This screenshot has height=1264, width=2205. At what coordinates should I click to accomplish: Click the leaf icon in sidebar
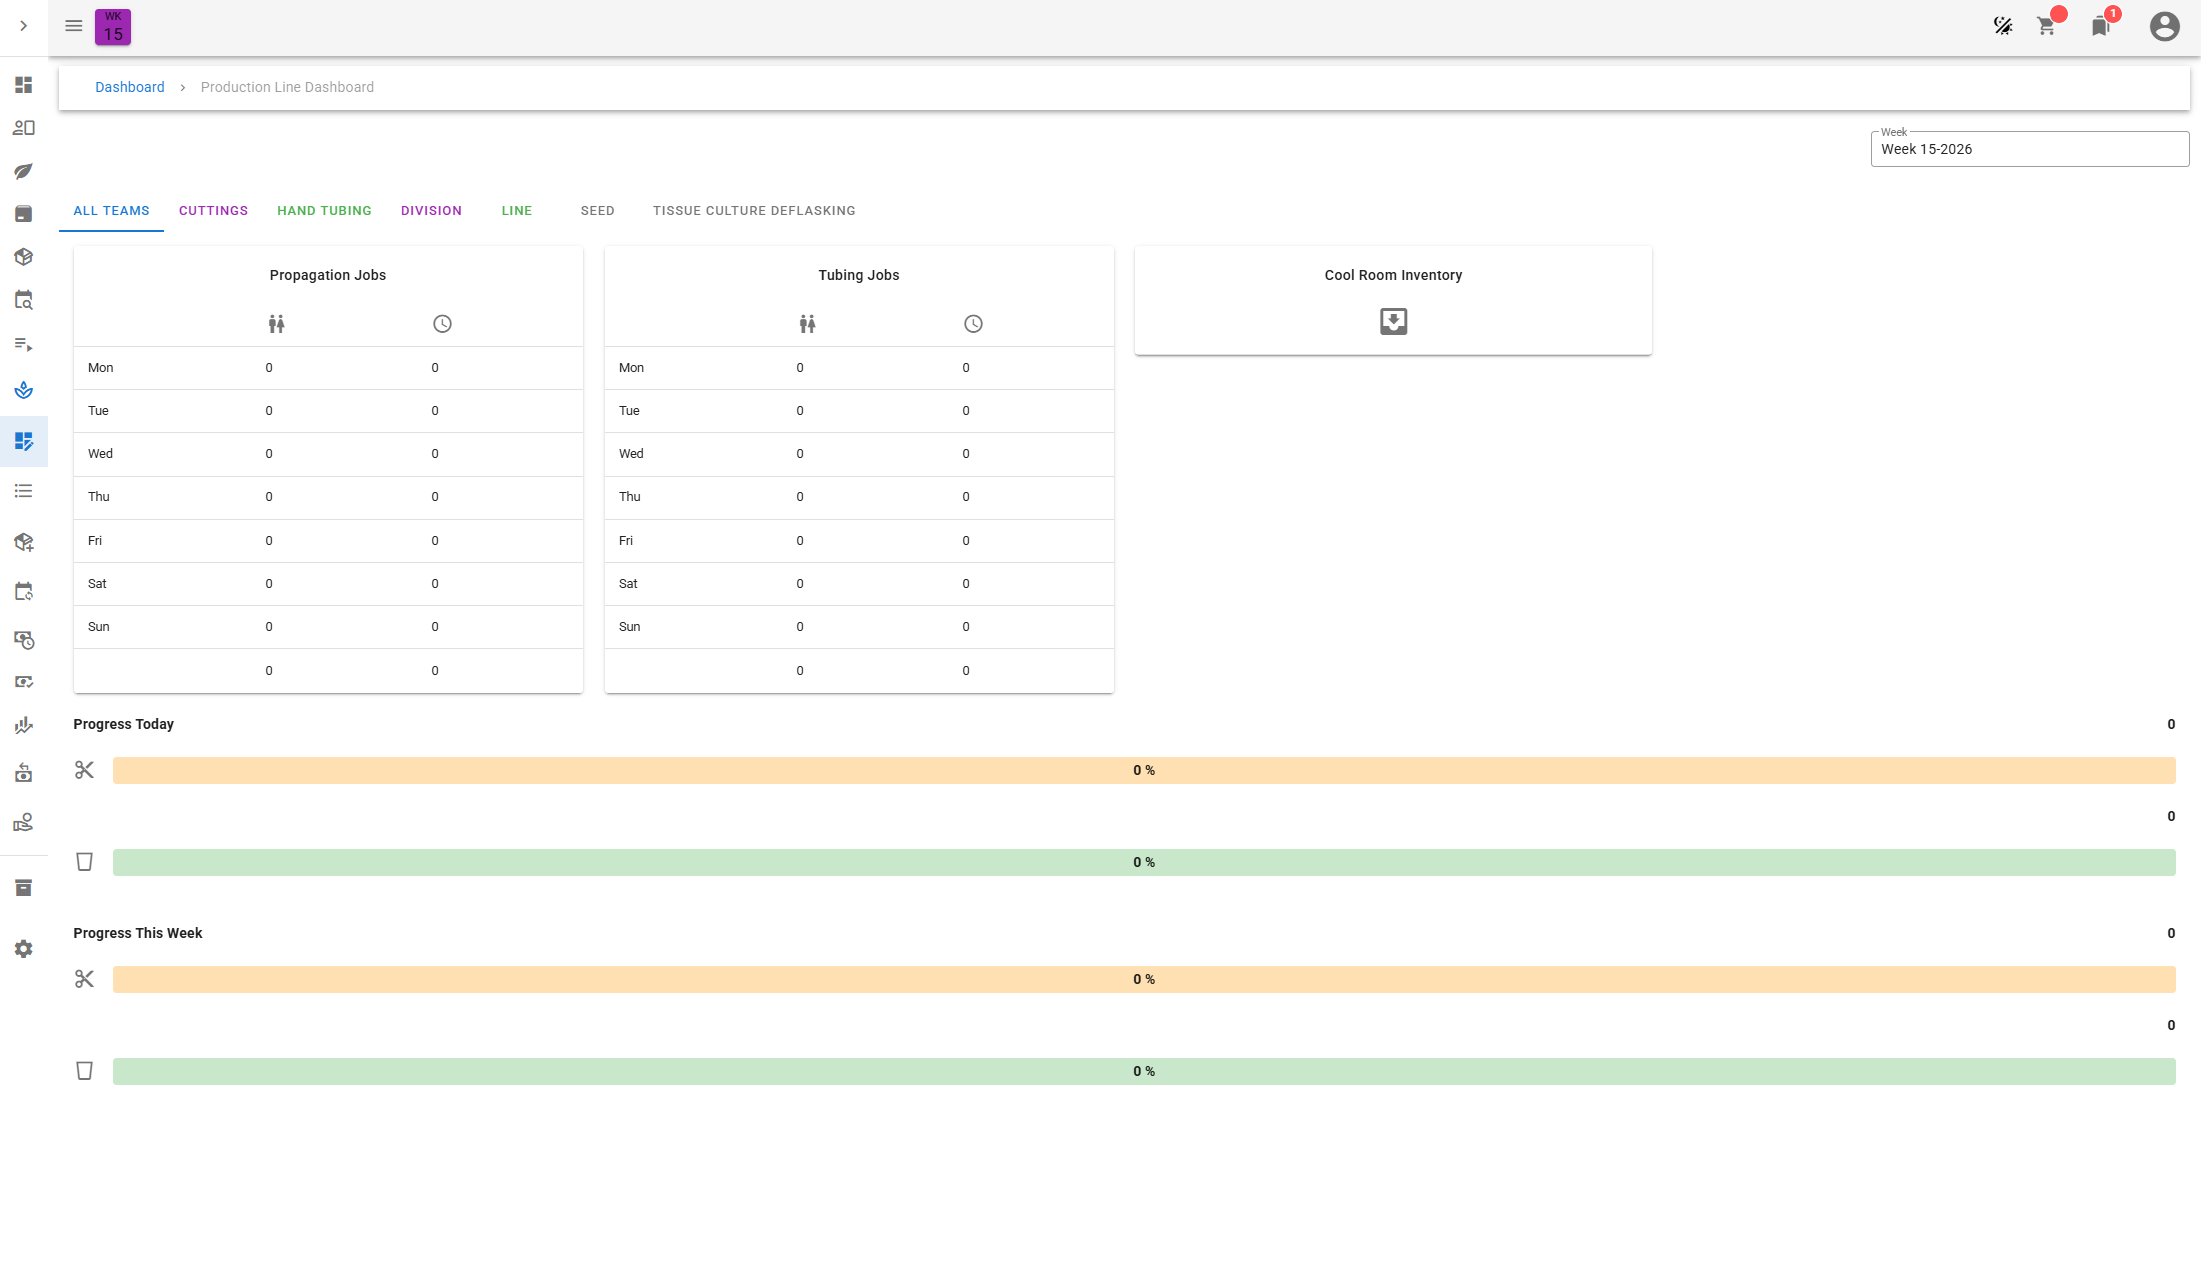[24, 171]
